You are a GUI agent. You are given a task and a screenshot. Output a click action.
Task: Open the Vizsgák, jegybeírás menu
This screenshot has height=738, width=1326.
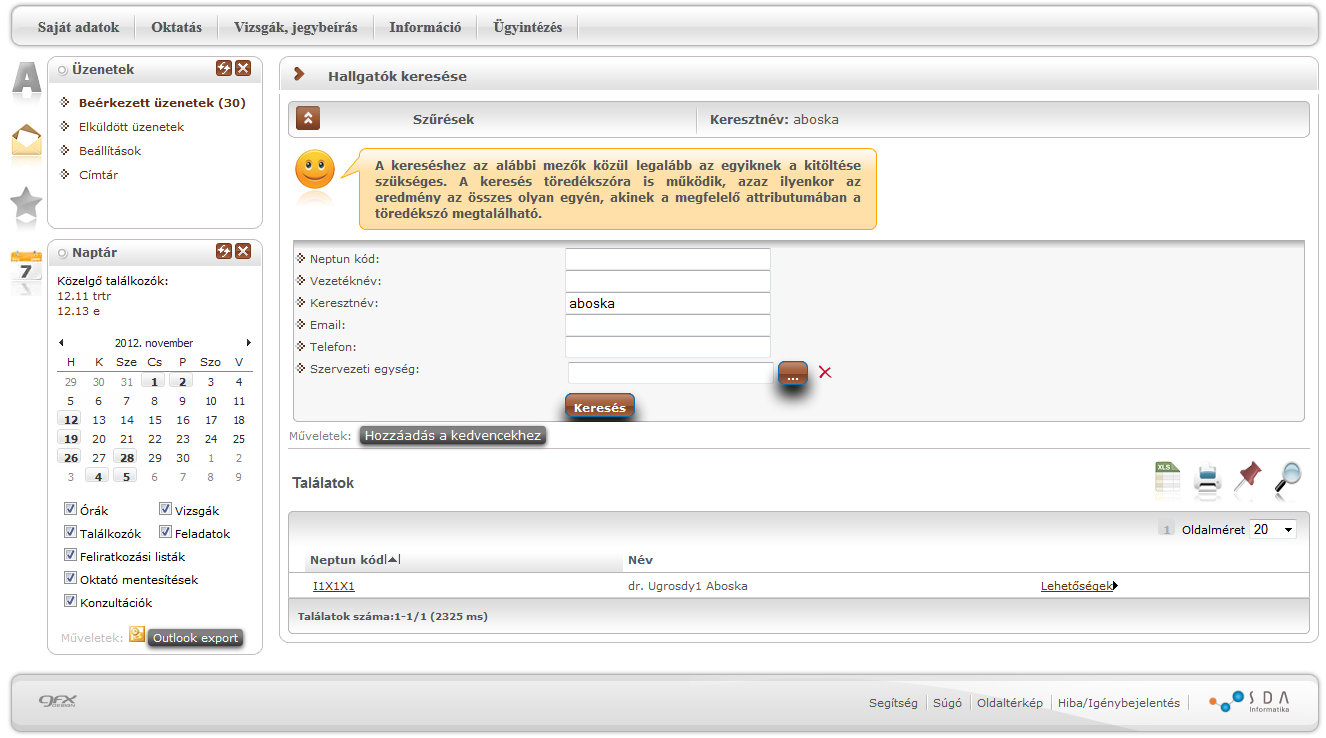[x=295, y=27]
